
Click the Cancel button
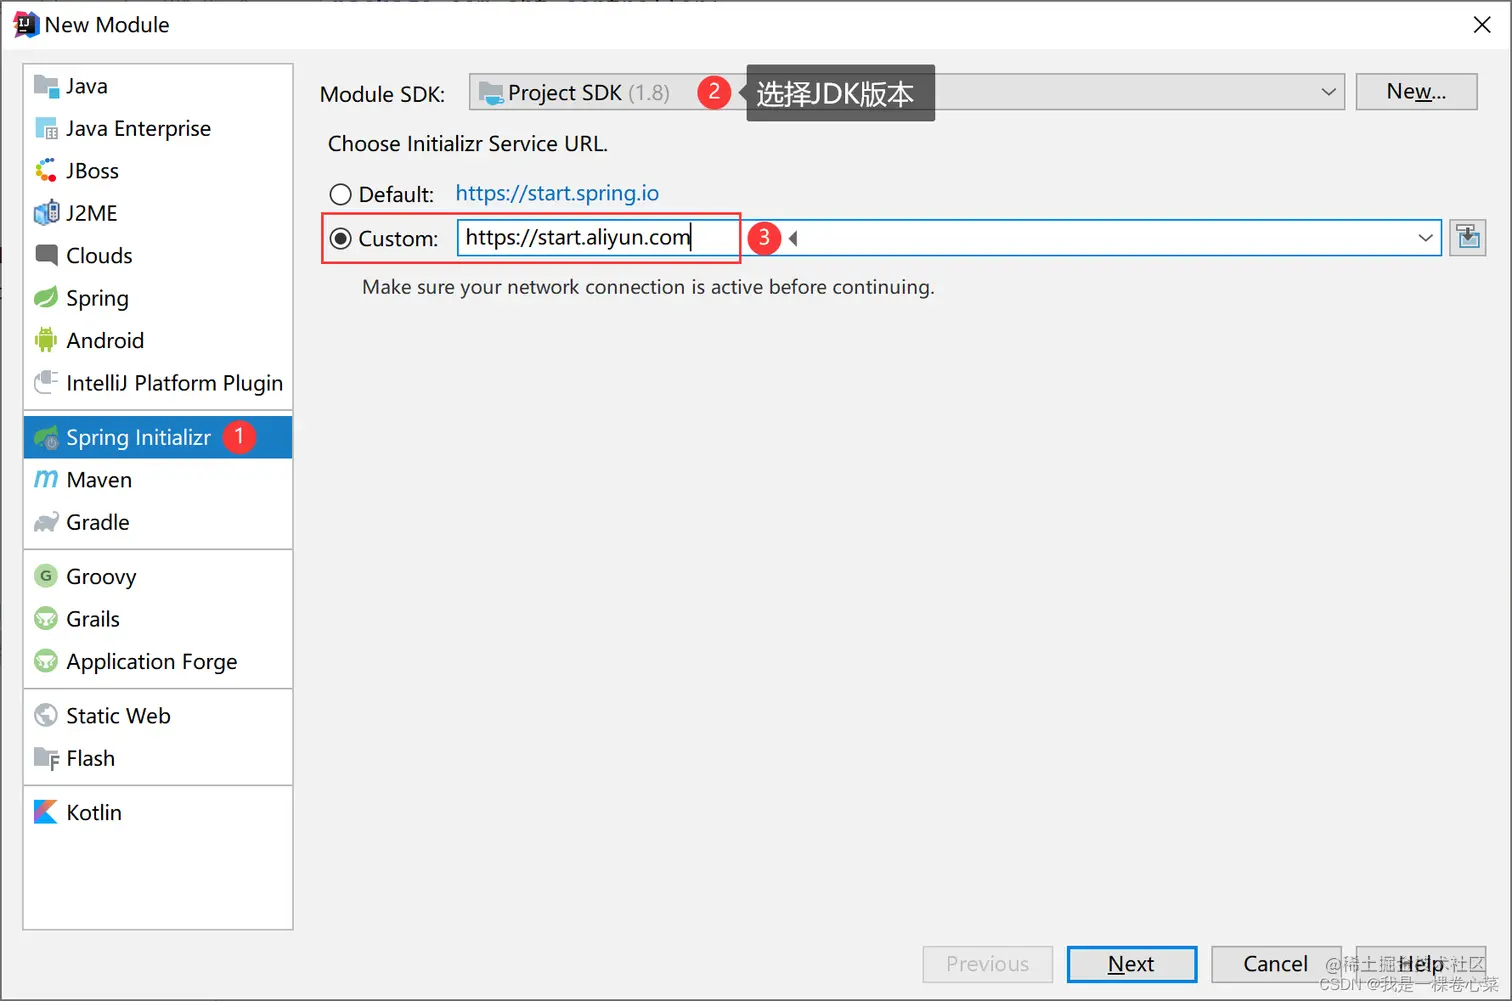pyautogui.click(x=1275, y=964)
